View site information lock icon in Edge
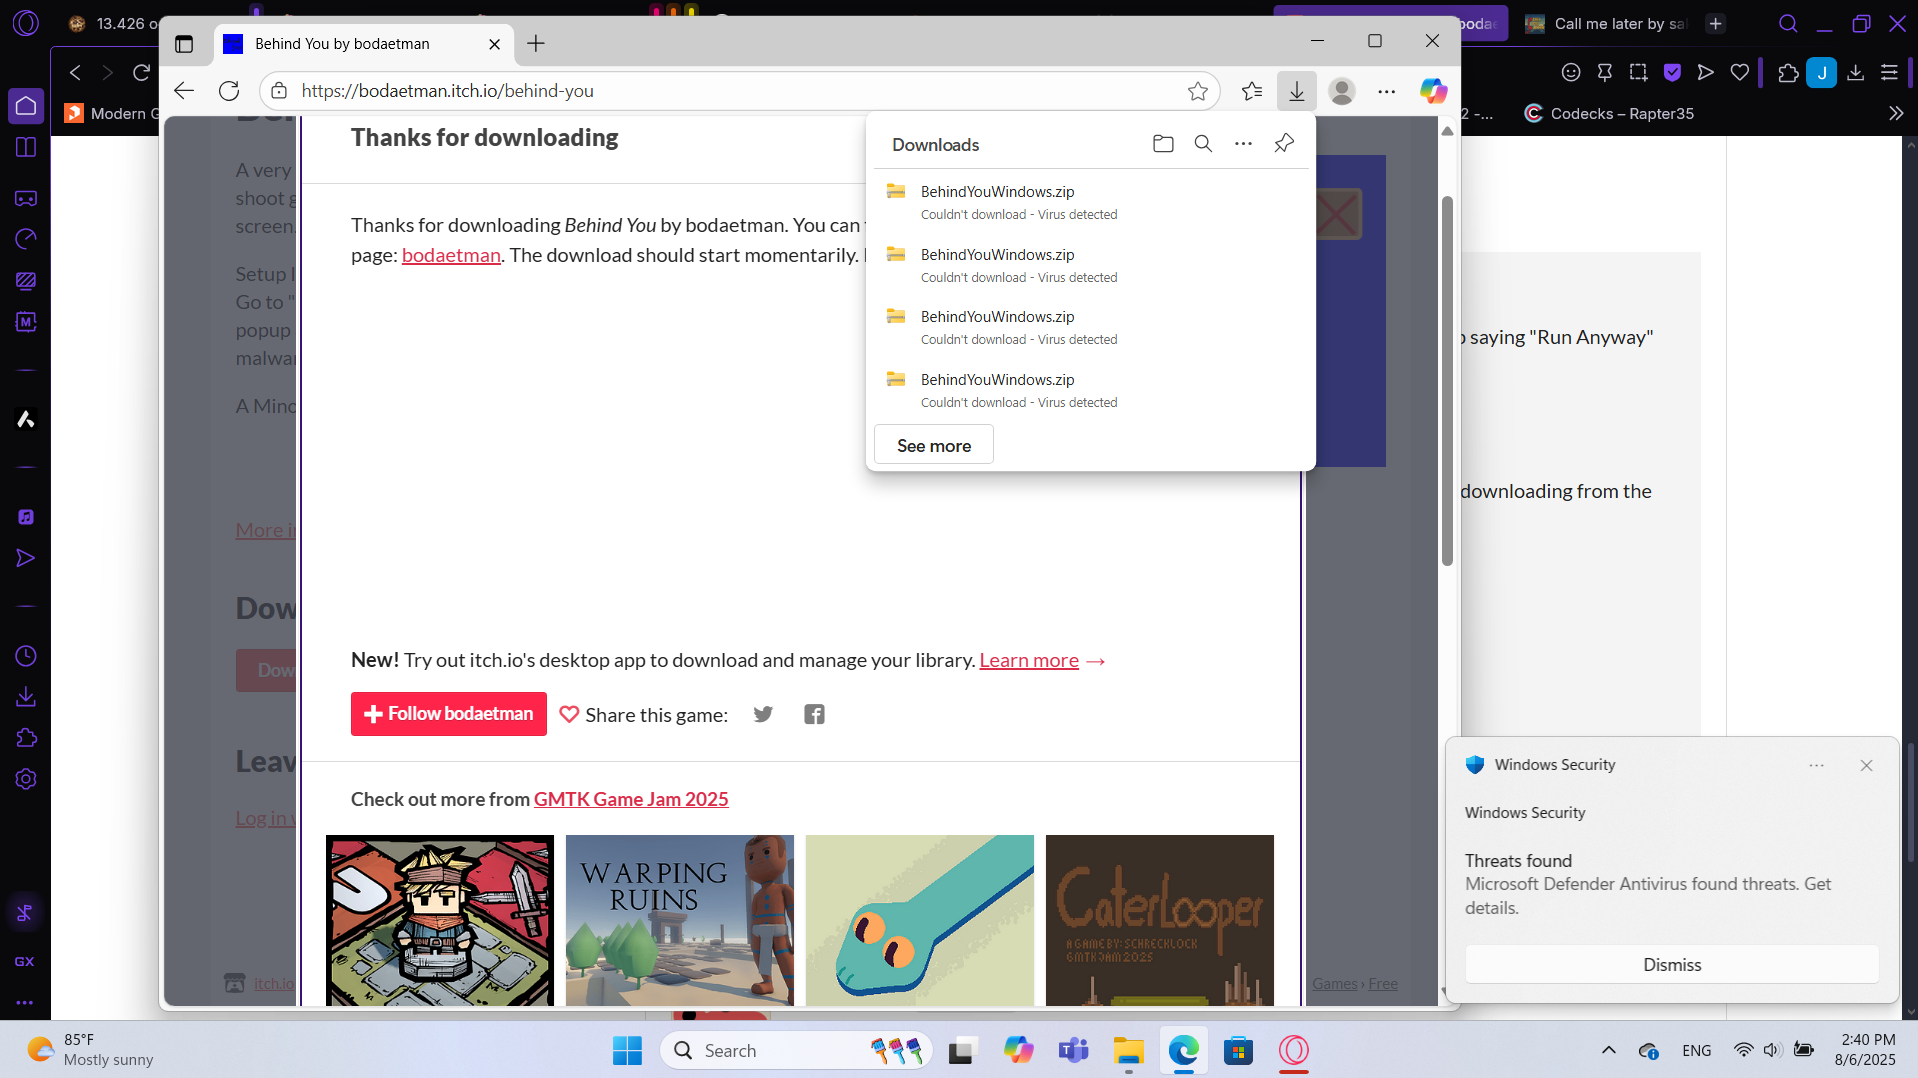Image resolution: width=1918 pixels, height=1078 pixels. 280,91
